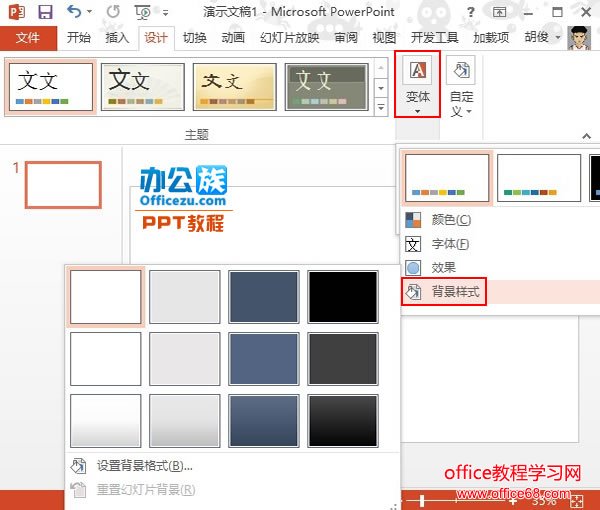Pick the dark slate blue style, top row
This screenshot has height=510, width=600.
click(264, 297)
